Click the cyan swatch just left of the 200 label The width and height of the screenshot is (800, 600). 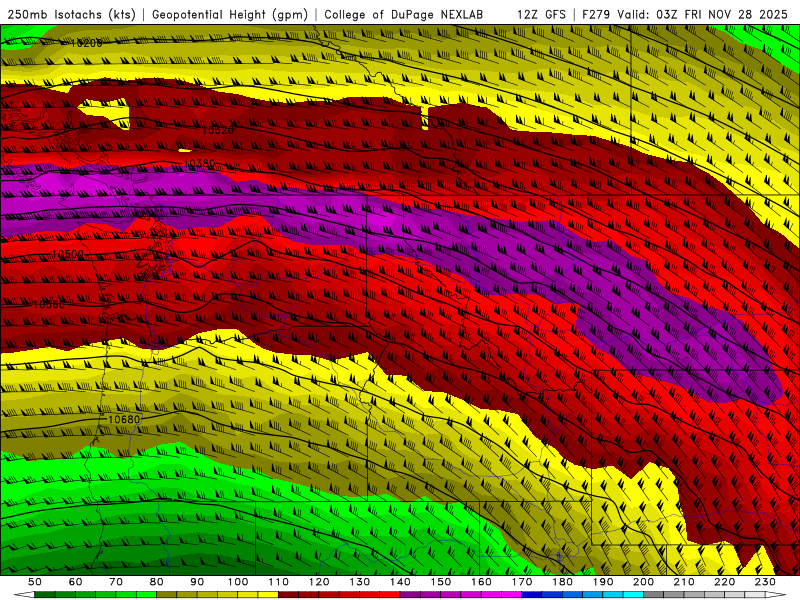pyautogui.click(x=633, y=595)
